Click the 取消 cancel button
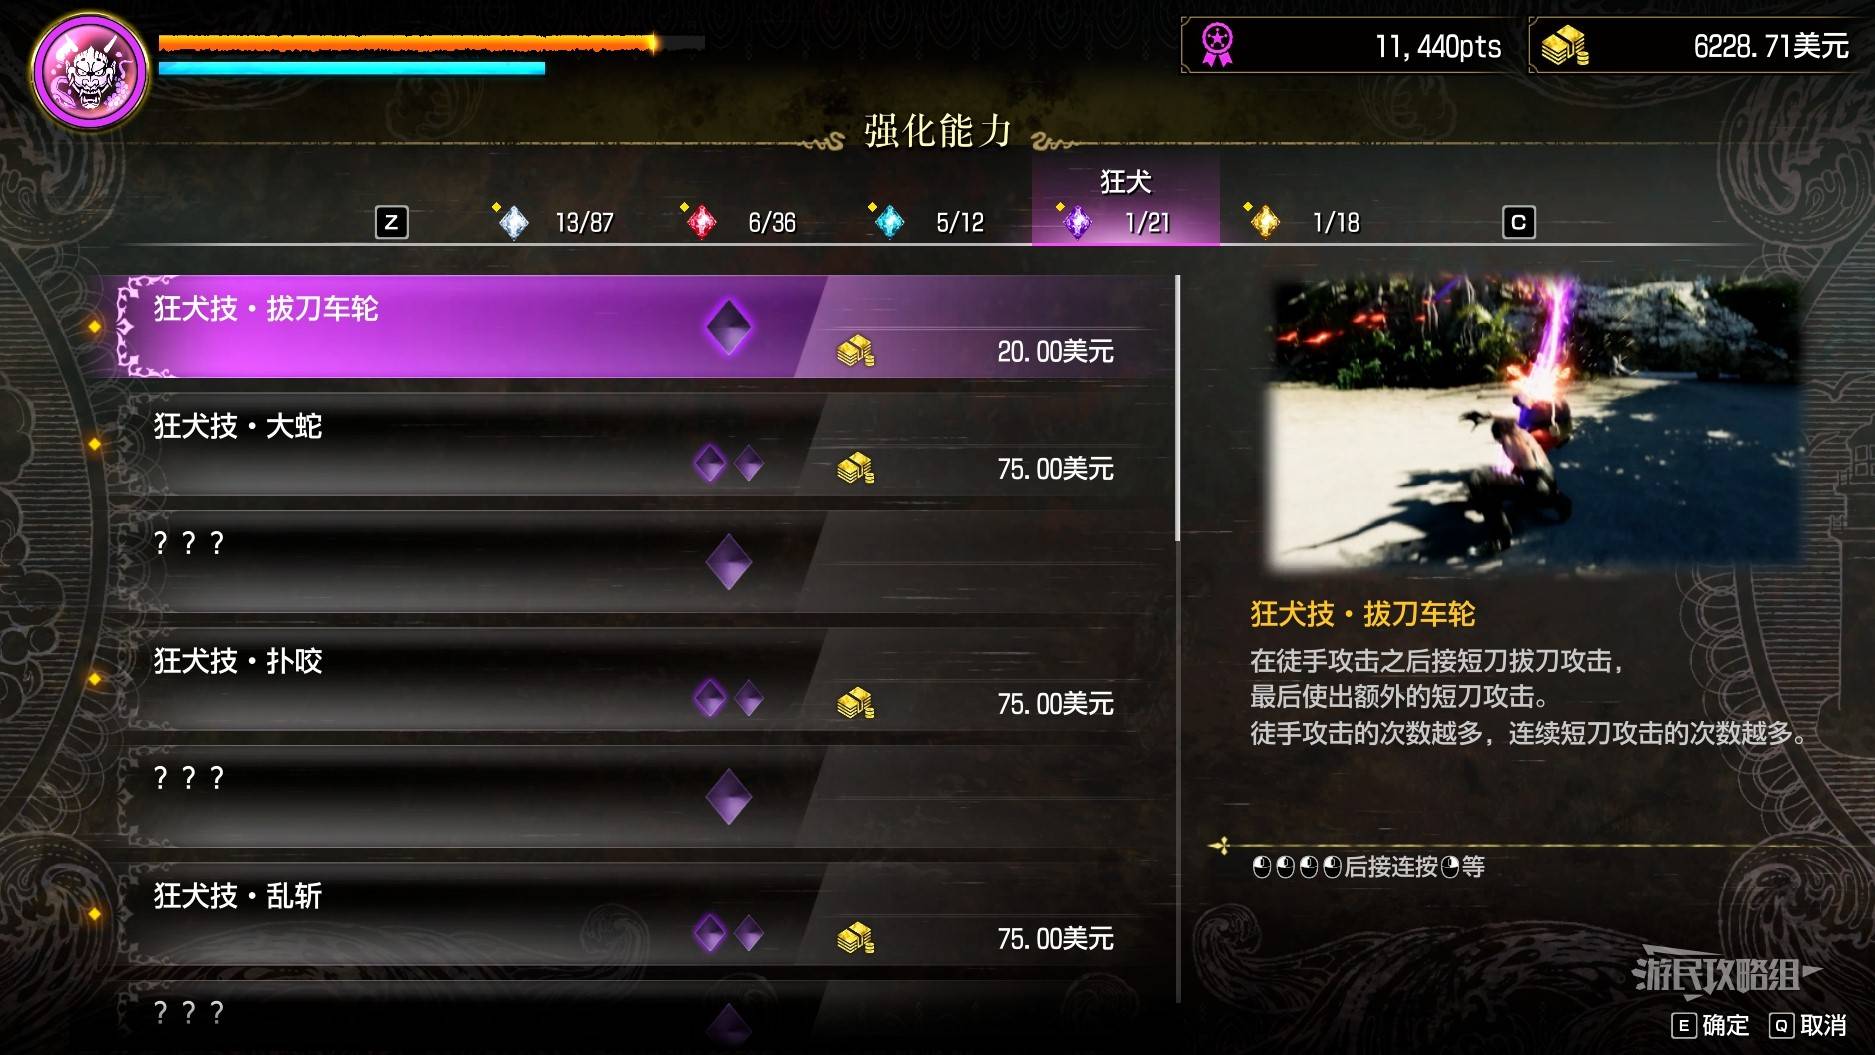Viewport: 1875px width, 1055px height. tap(1808, 1025)
